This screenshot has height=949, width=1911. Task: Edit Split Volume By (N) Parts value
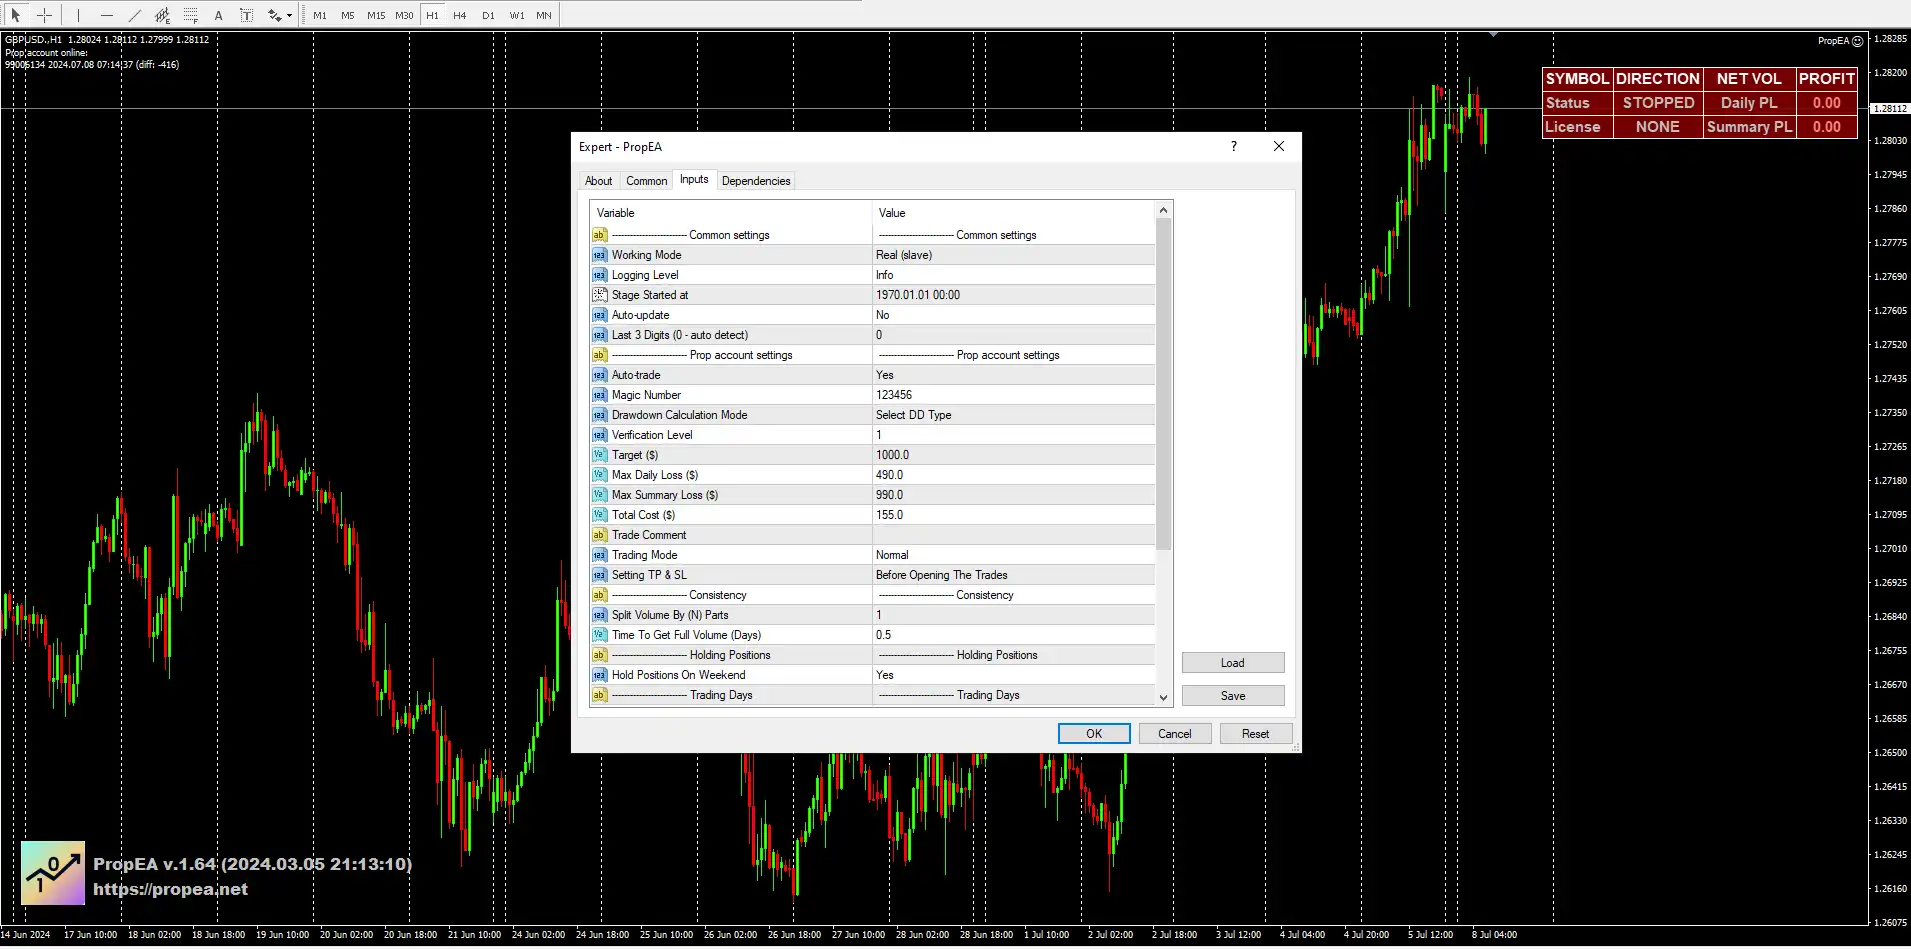(1013, 615)
